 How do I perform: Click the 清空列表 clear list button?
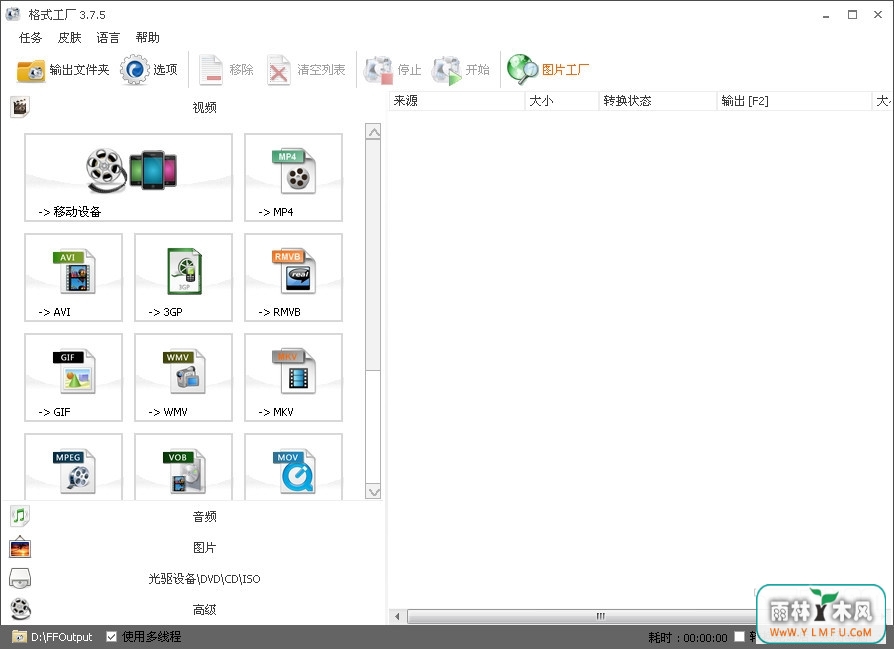click(x=306, y=70)
